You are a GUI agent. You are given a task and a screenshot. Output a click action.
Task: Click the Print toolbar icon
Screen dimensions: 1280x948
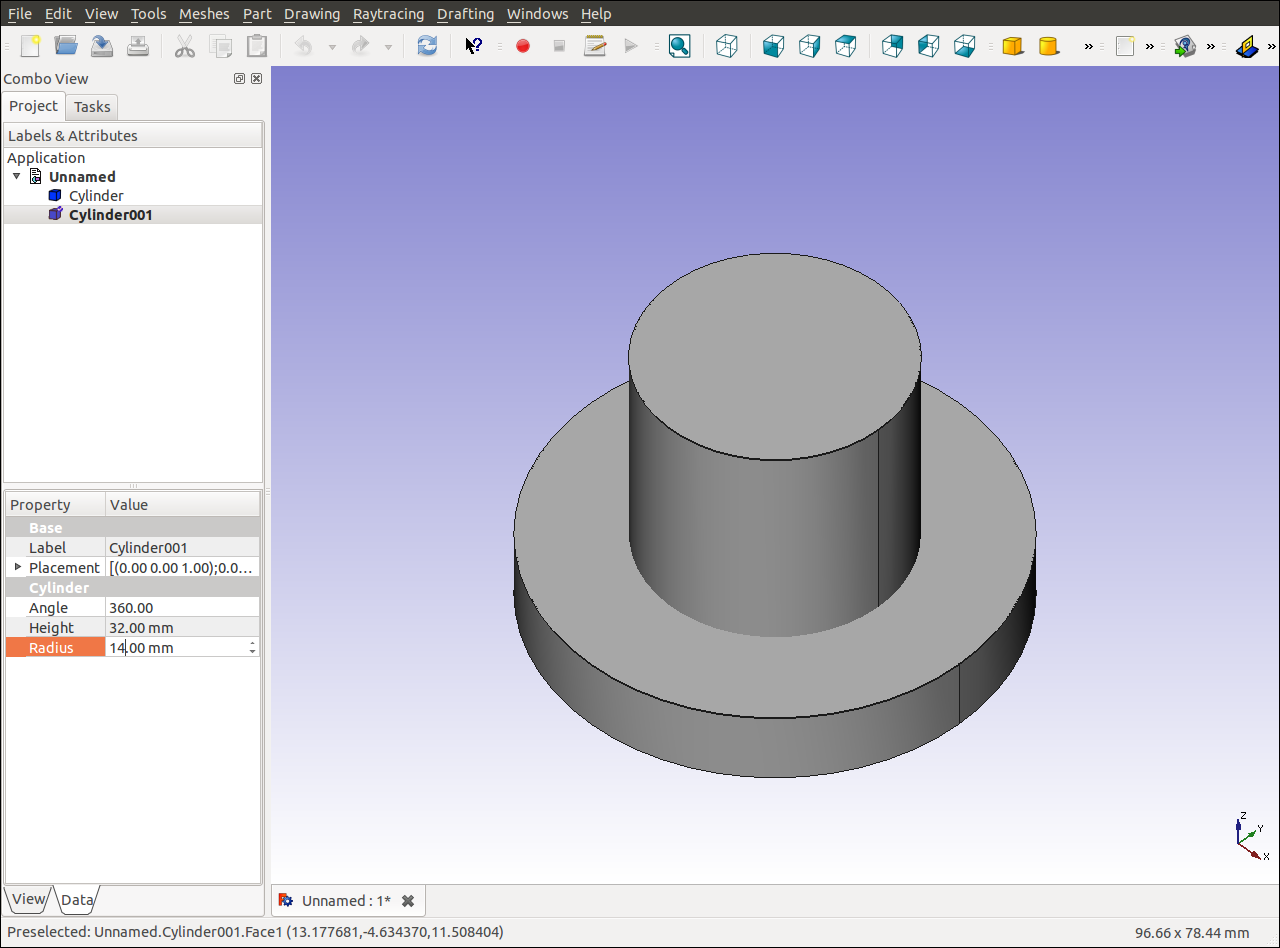click(138, 46)
